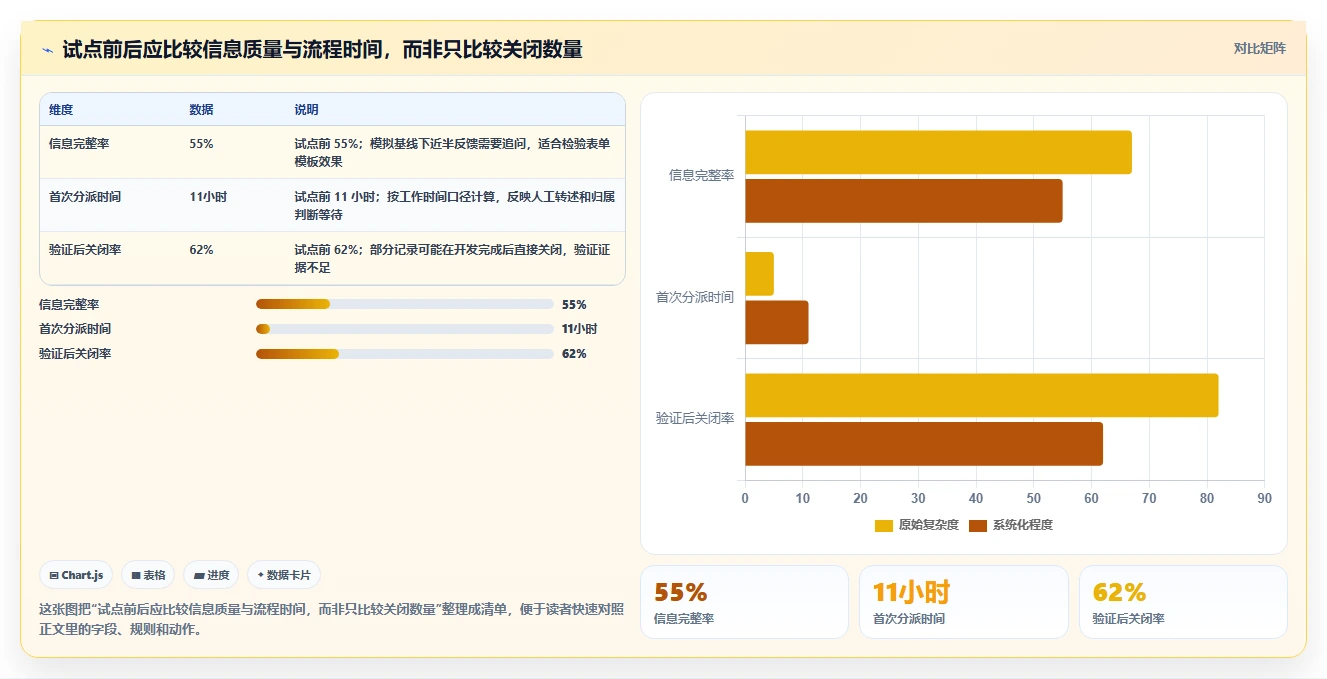The image size is (1327, 679).
Task: Click the x-axis tick labeled 80
Action: point(1207,497)
